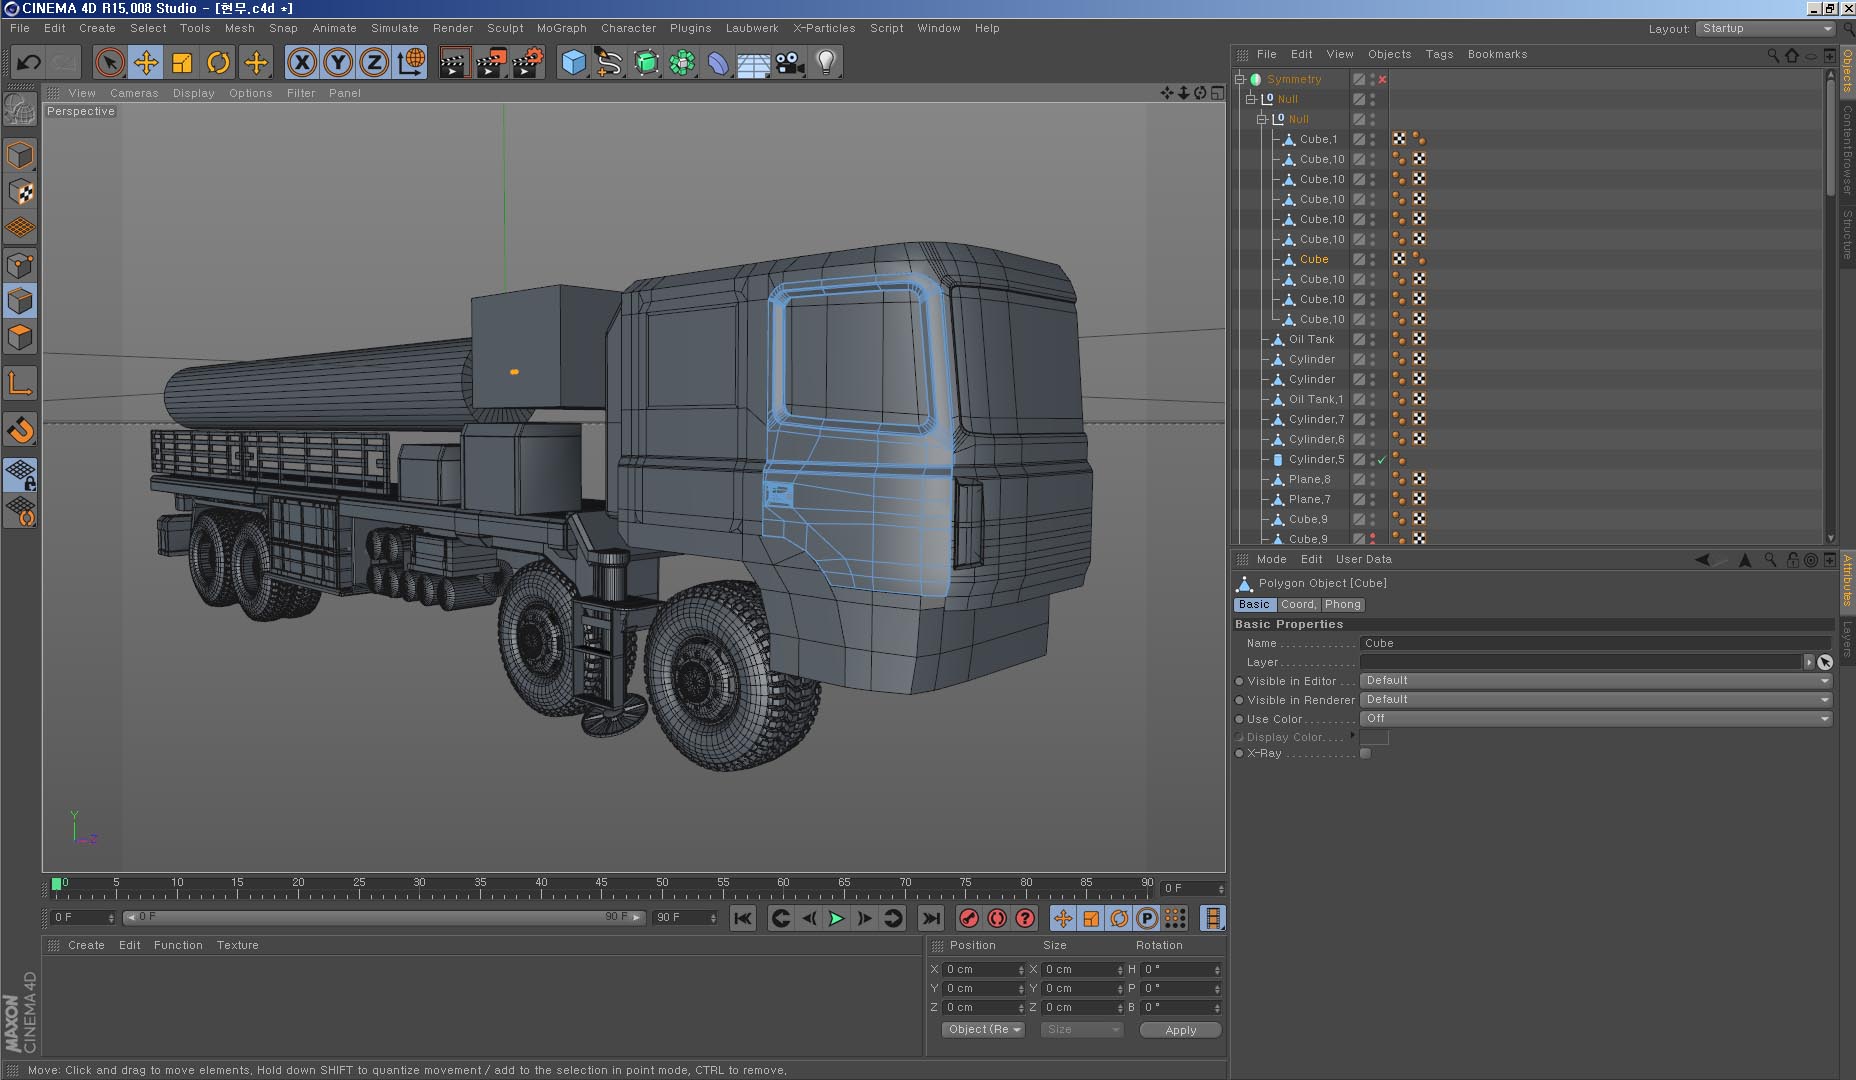Open the deformer objects icon

tap(718, 63)
